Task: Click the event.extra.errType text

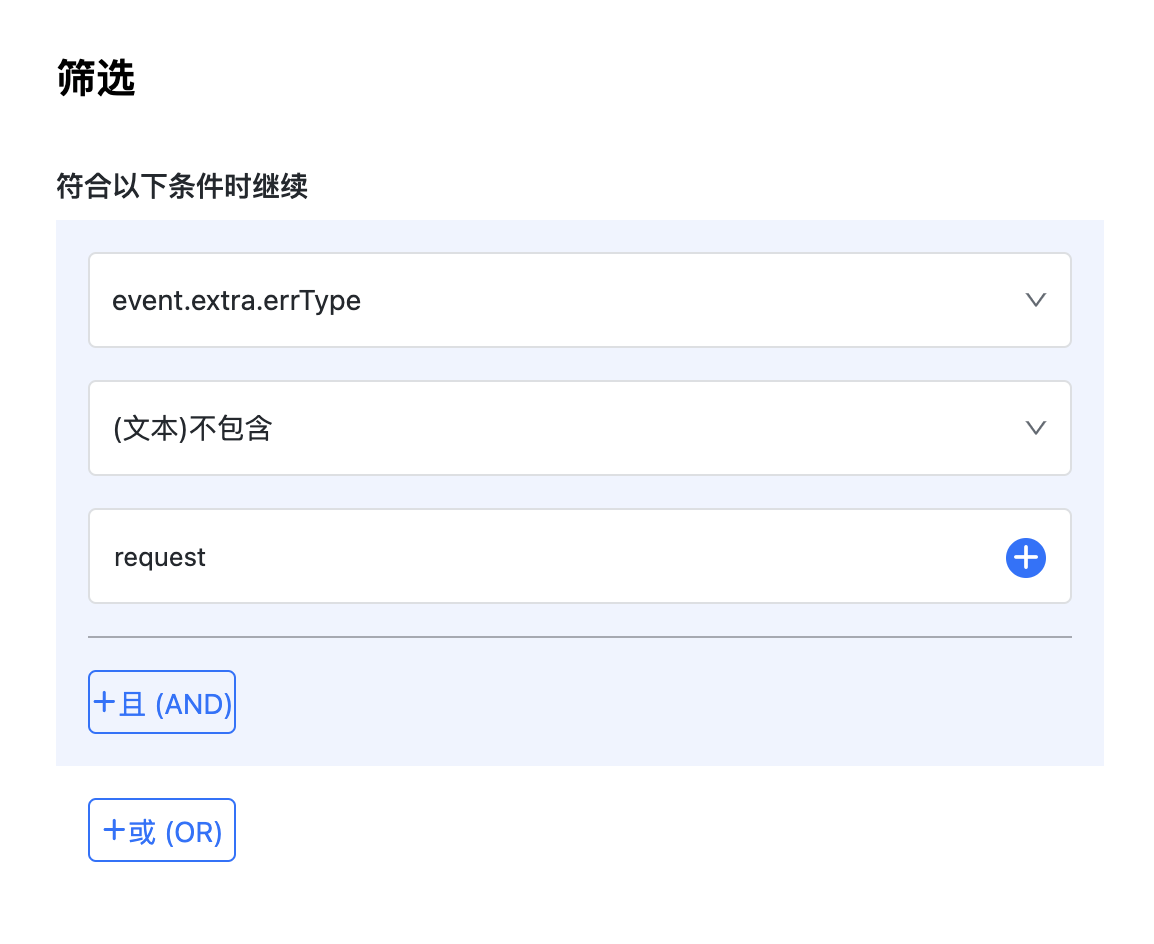Action: pyautogui.click(x=236, y=300)
